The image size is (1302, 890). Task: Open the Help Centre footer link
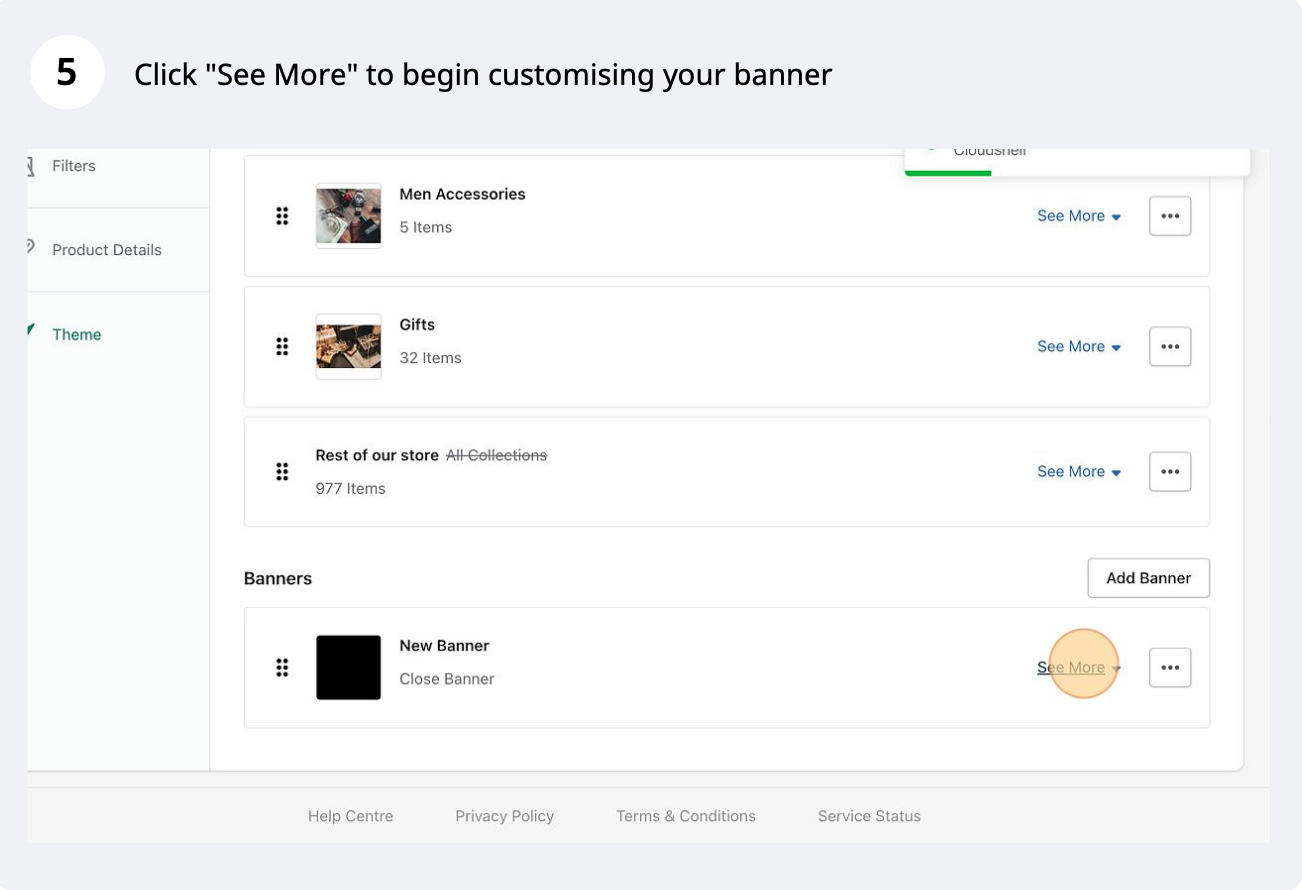pos(350,816)
